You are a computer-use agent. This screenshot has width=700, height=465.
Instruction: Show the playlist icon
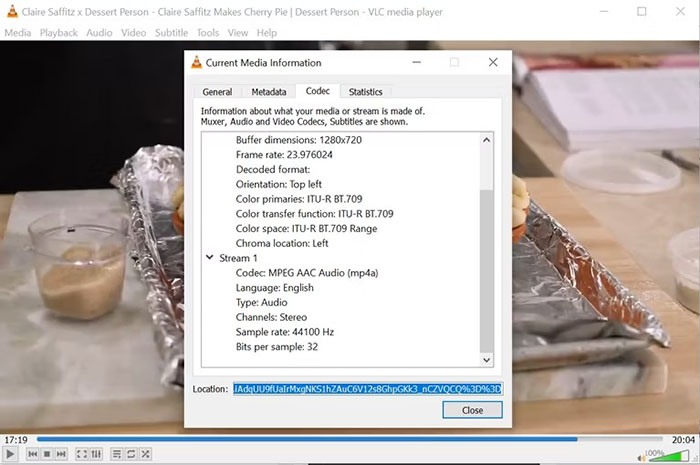(117, 454)
